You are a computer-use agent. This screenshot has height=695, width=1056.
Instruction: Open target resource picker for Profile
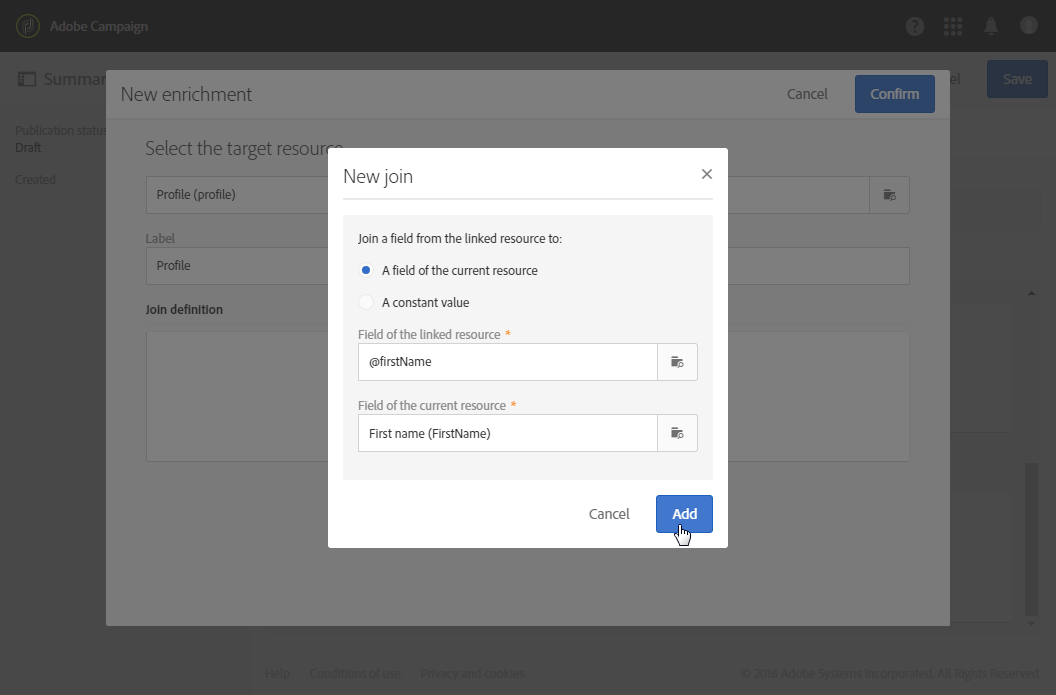[x=889, y=195]
